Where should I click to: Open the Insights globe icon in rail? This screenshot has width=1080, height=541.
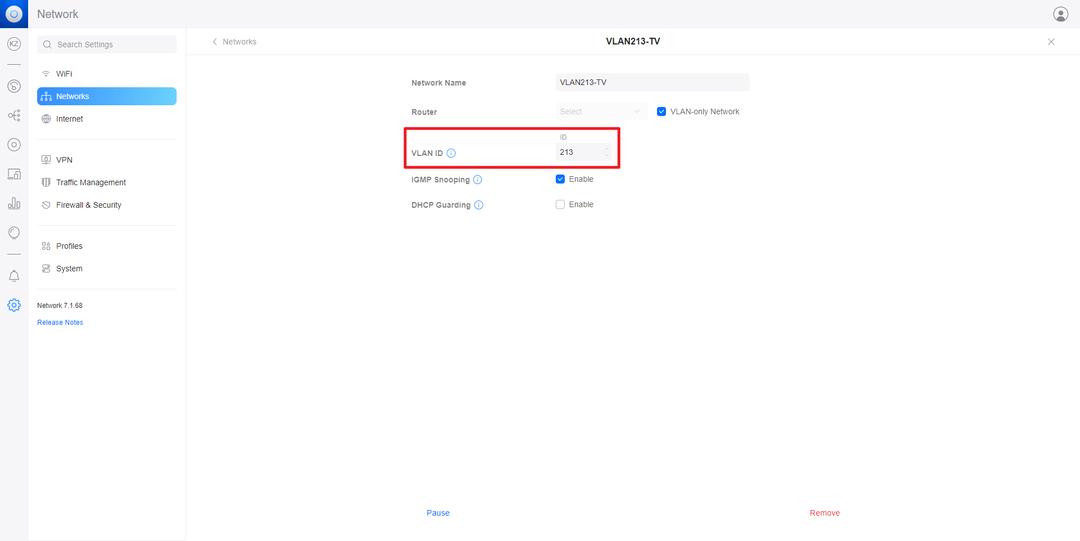[x=14, y=232]
